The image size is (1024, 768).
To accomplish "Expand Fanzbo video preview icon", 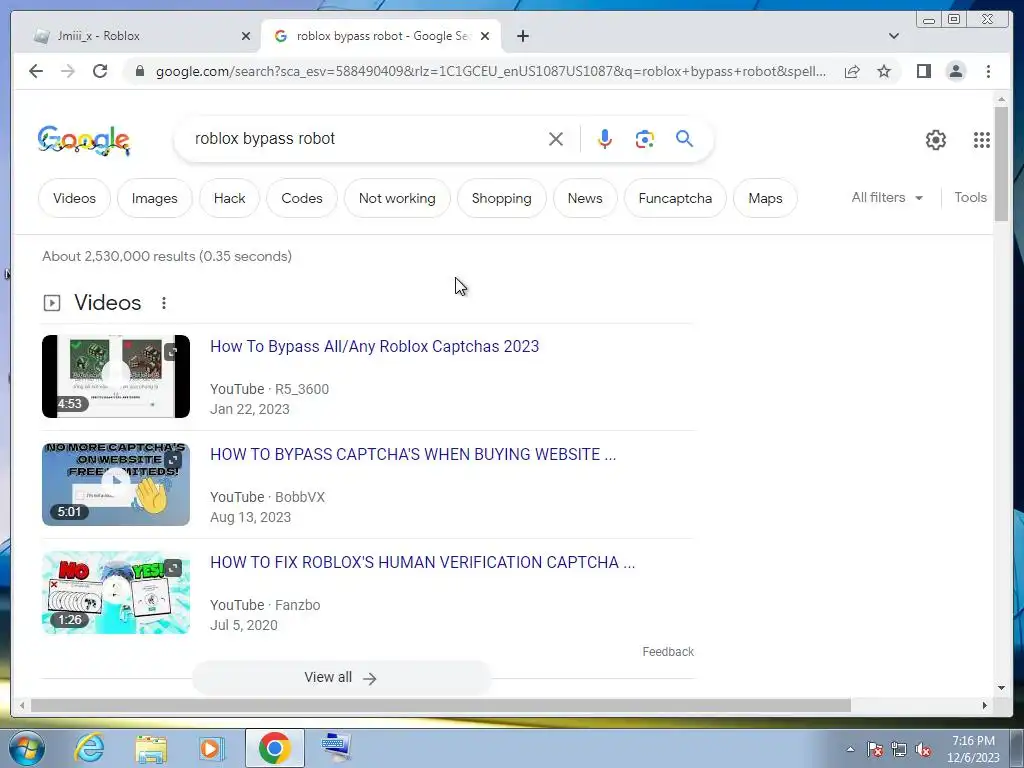I will tap(173, 568).
